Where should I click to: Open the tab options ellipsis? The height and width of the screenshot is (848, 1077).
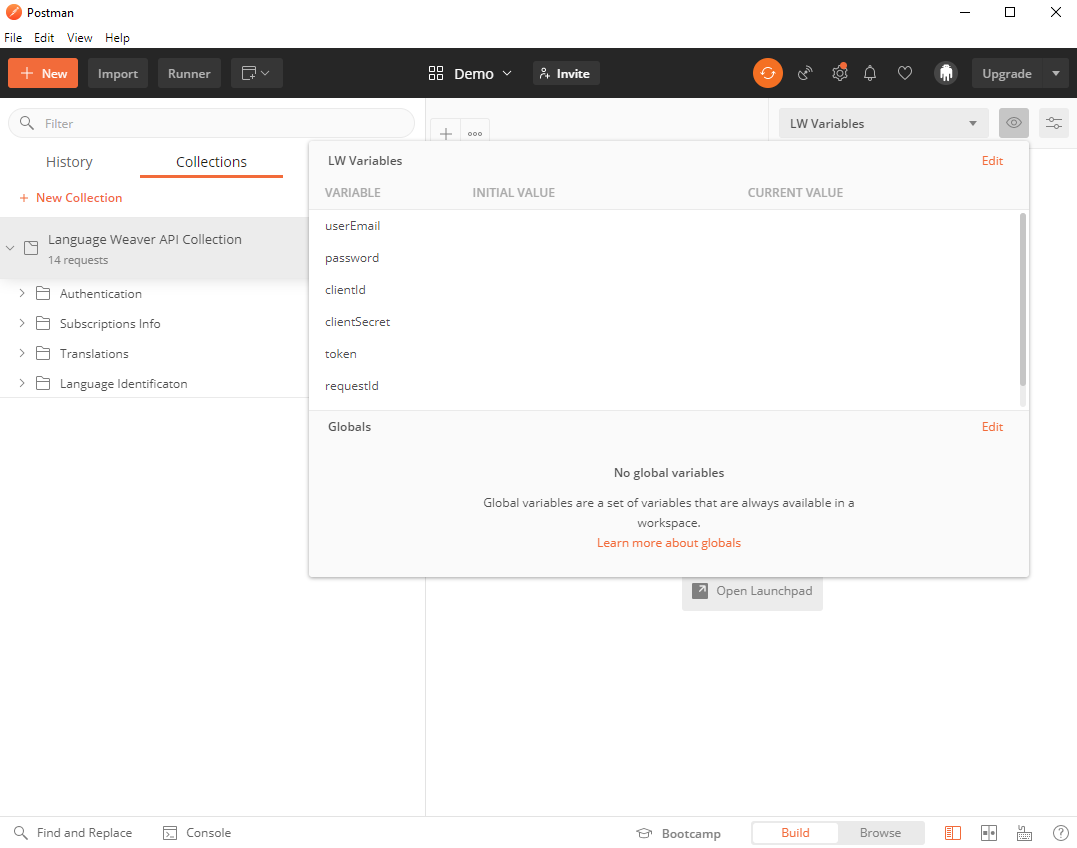coord(475,133)
